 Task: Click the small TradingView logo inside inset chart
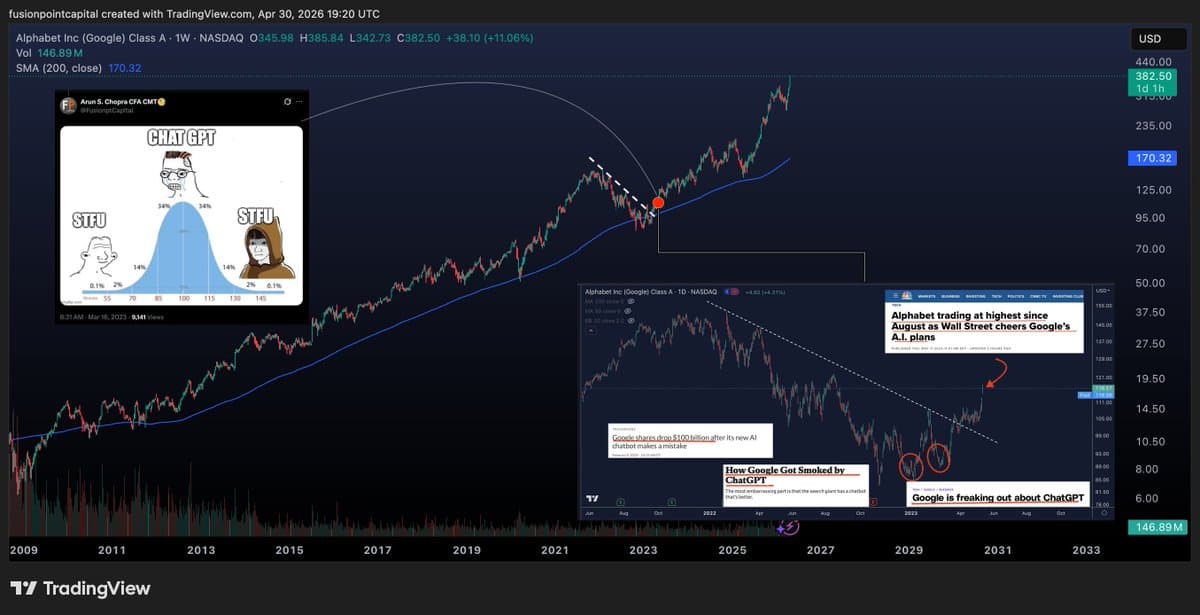pos(592,498)
